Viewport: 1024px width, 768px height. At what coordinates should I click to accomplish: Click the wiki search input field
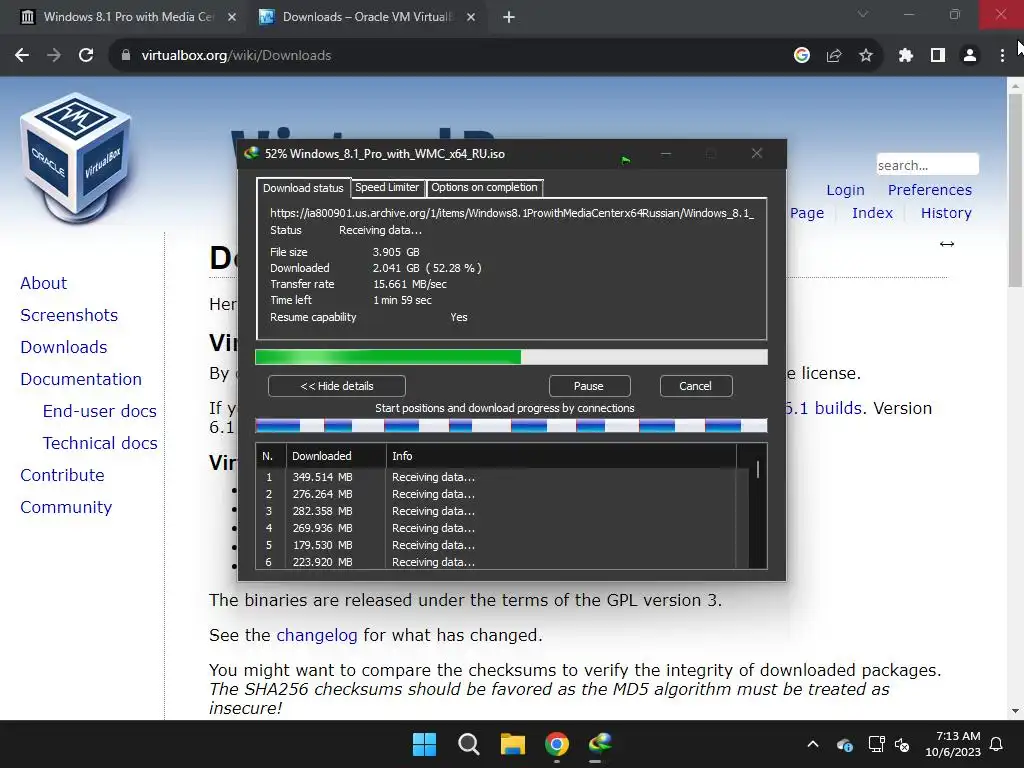[x=927, y=165]
